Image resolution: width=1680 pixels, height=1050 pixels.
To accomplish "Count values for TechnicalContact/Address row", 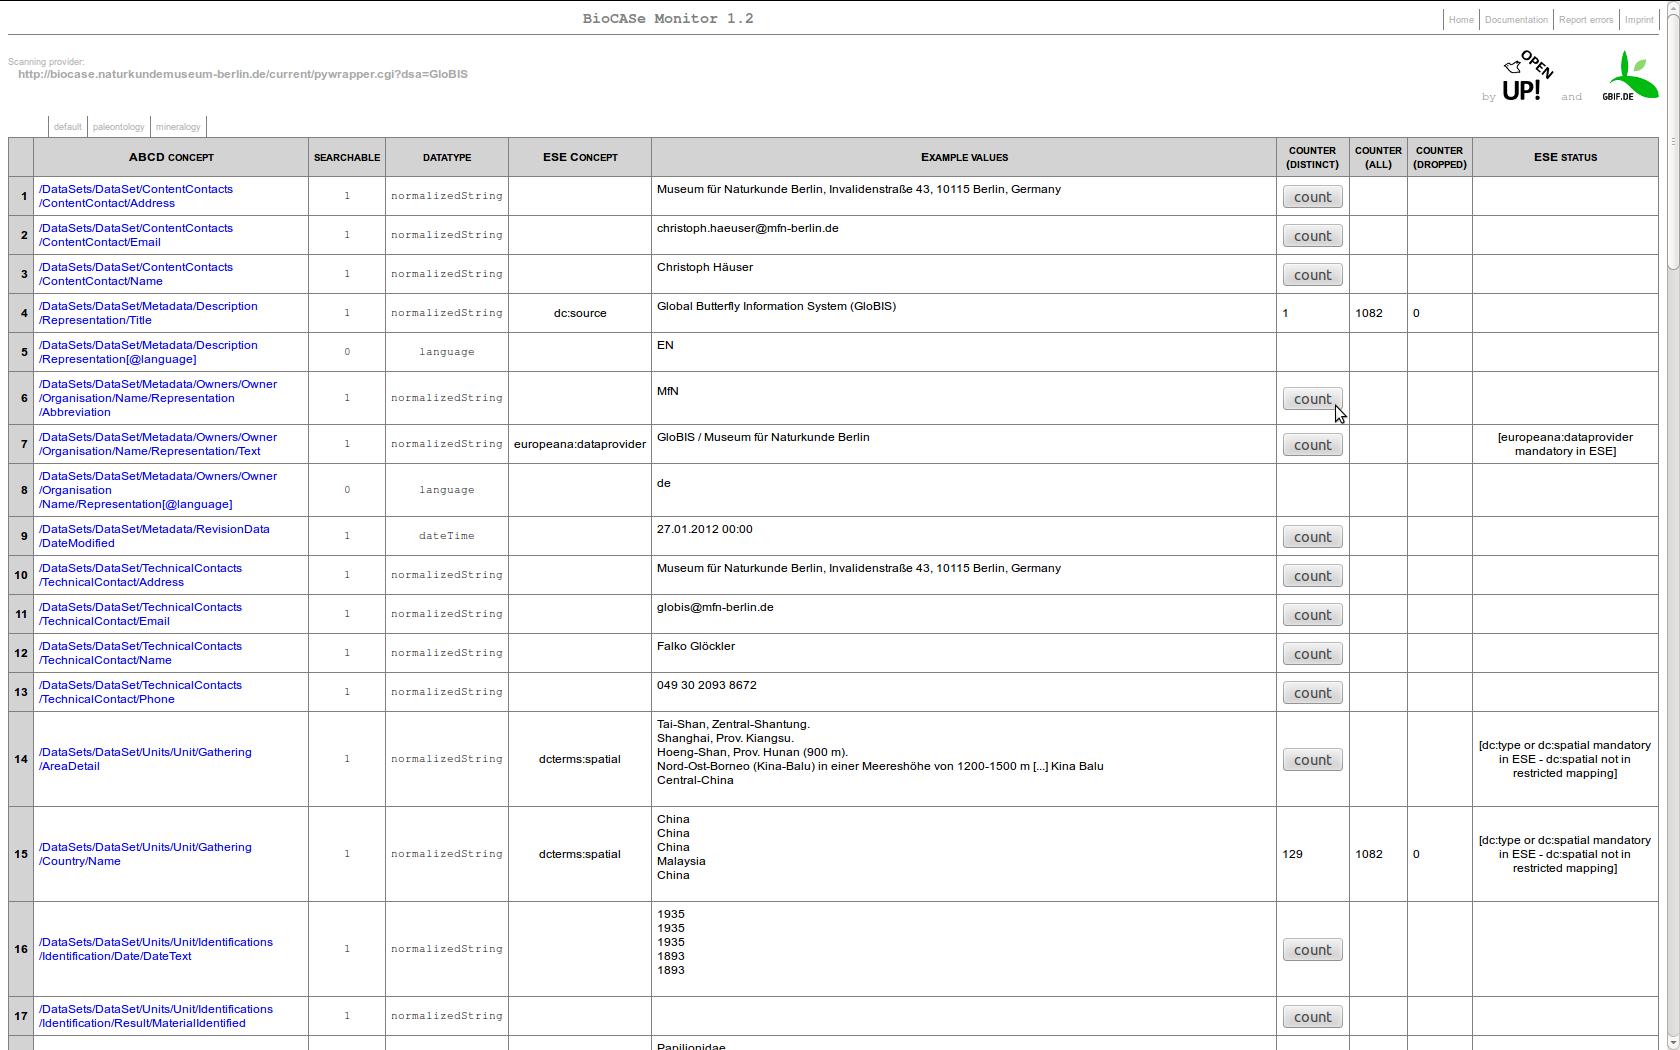I will pyautogui.click(x=1313, y=576).
